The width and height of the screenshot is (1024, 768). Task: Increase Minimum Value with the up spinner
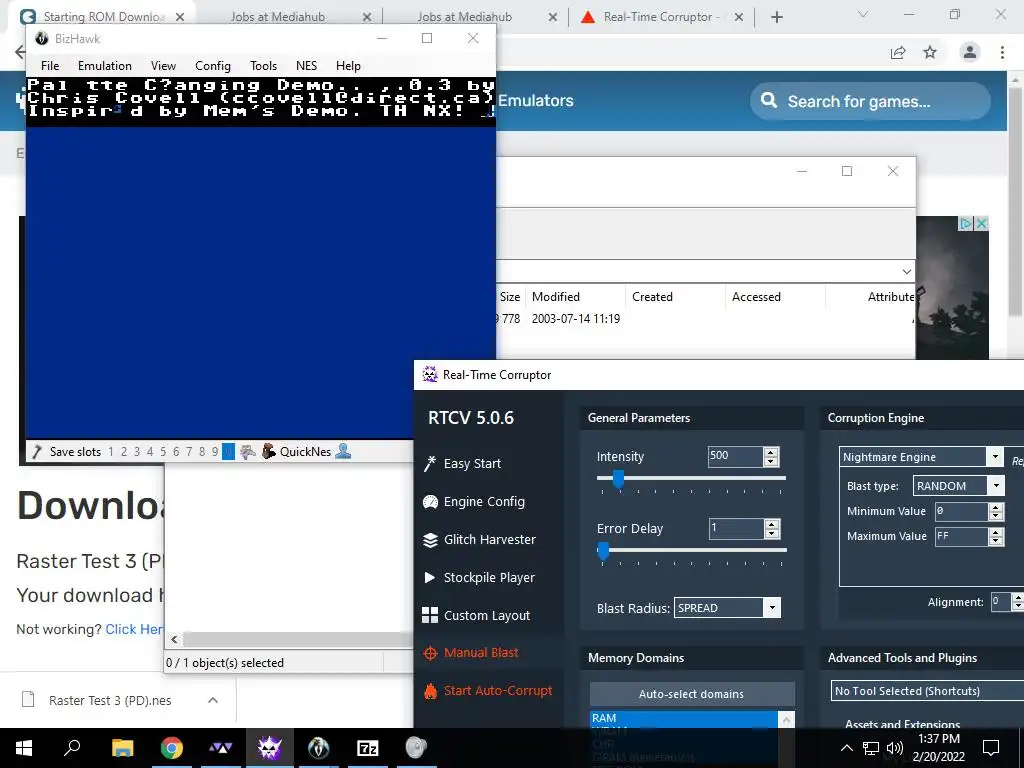pyautogui.click(x=996, y=507)
